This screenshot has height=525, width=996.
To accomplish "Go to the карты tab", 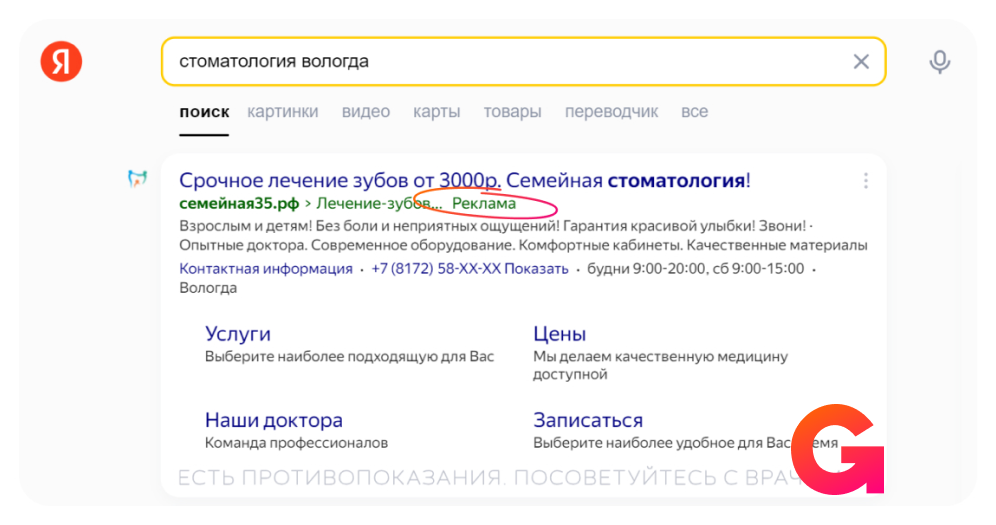I will [437, 112].
